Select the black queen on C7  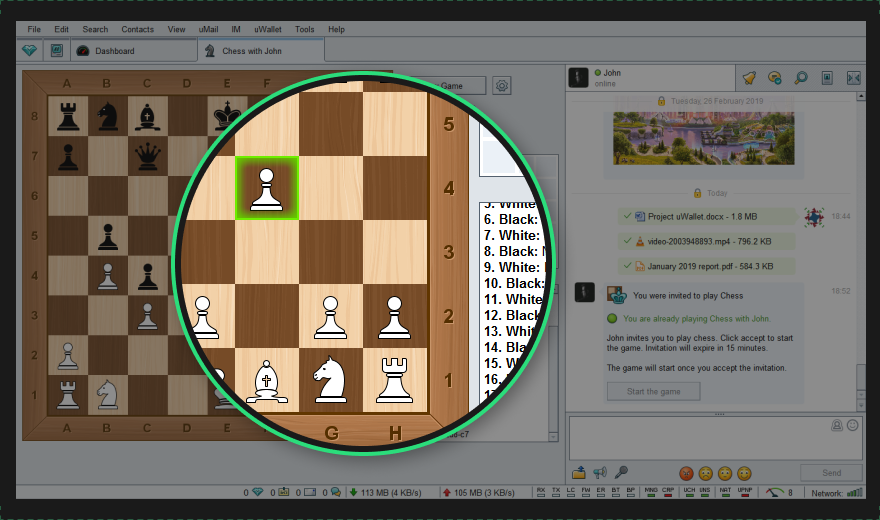148,156
